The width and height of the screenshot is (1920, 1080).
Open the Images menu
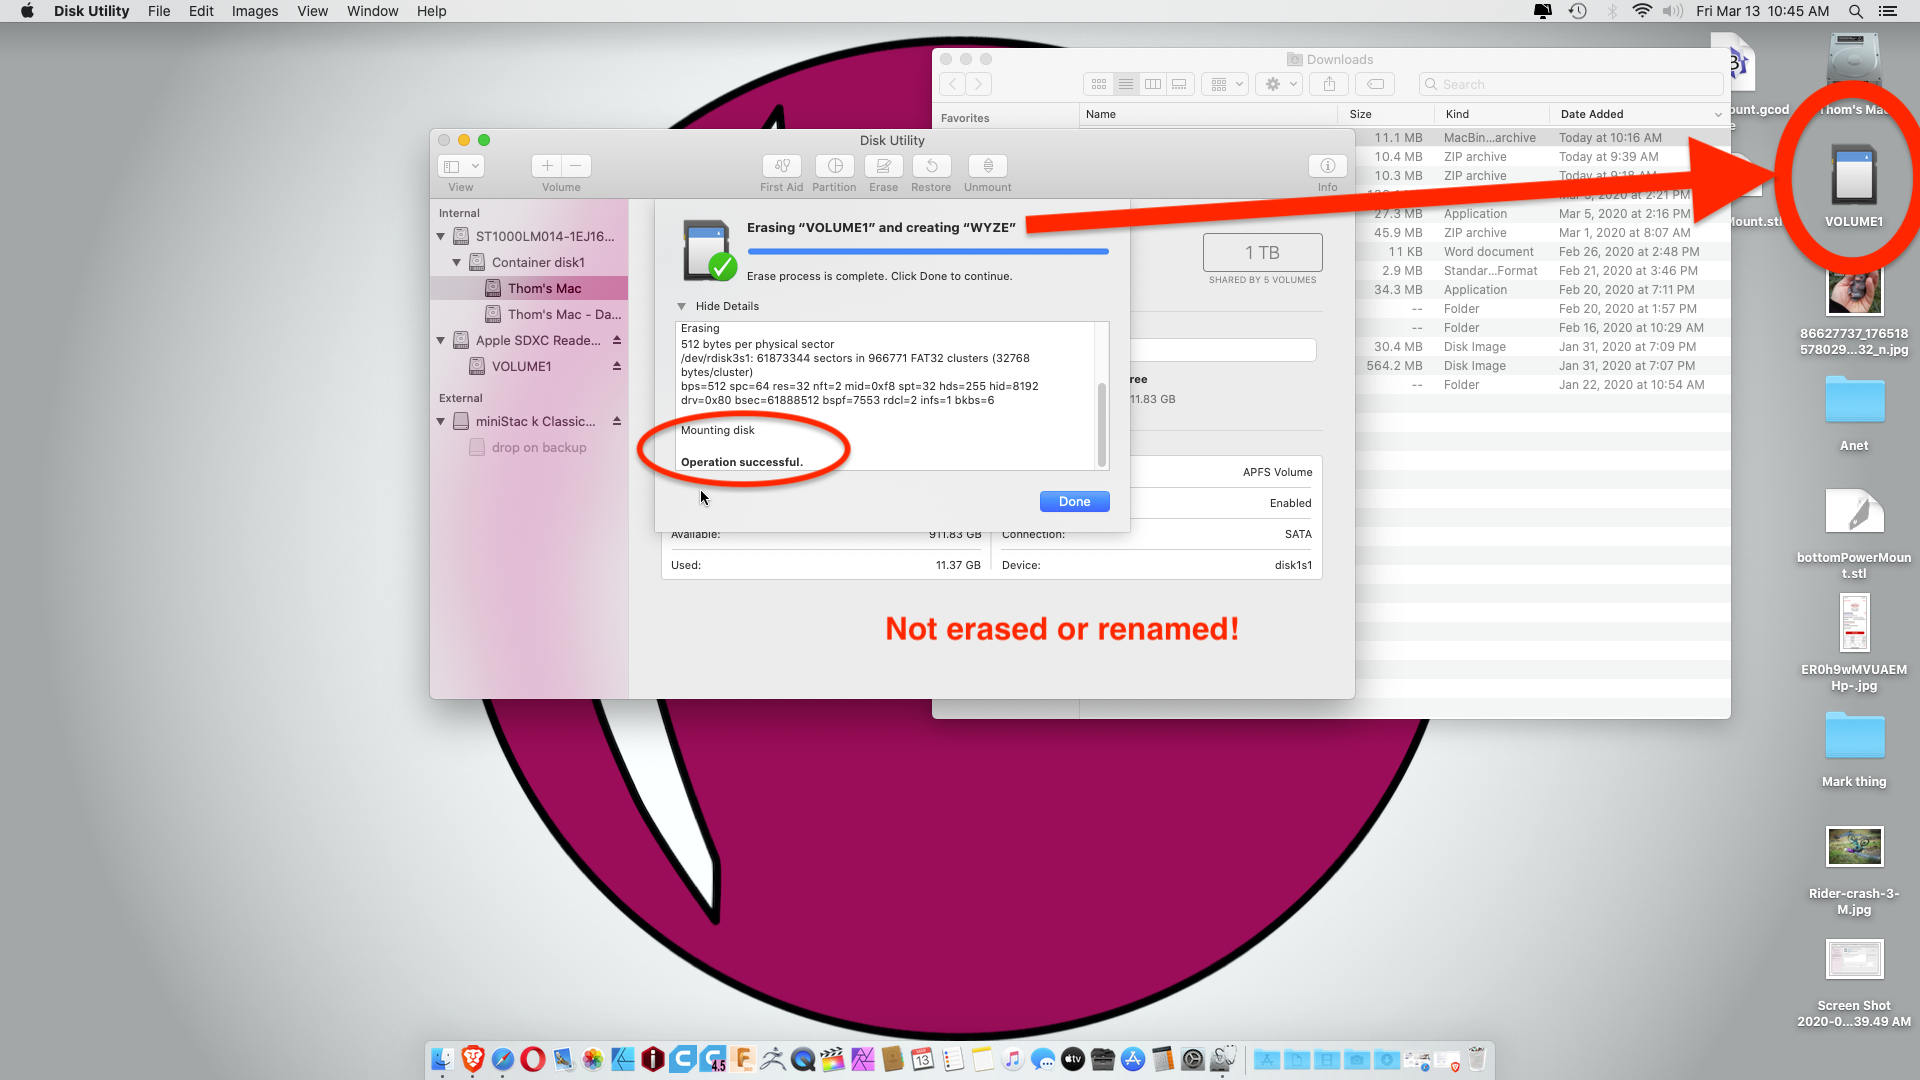(254, 11)
